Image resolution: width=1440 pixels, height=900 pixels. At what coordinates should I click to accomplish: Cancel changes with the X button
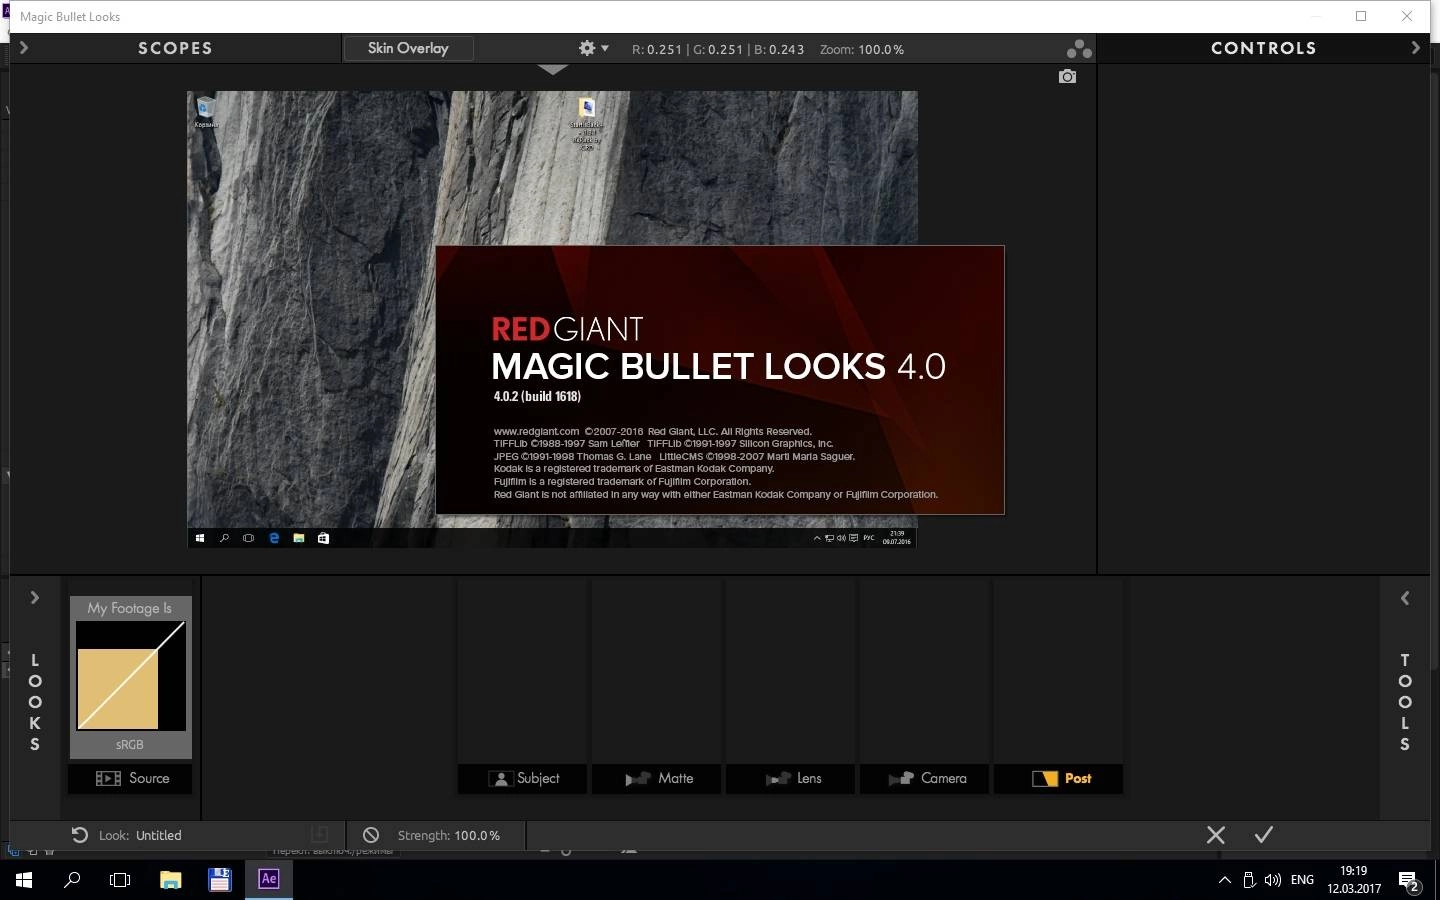point(1216,835)
